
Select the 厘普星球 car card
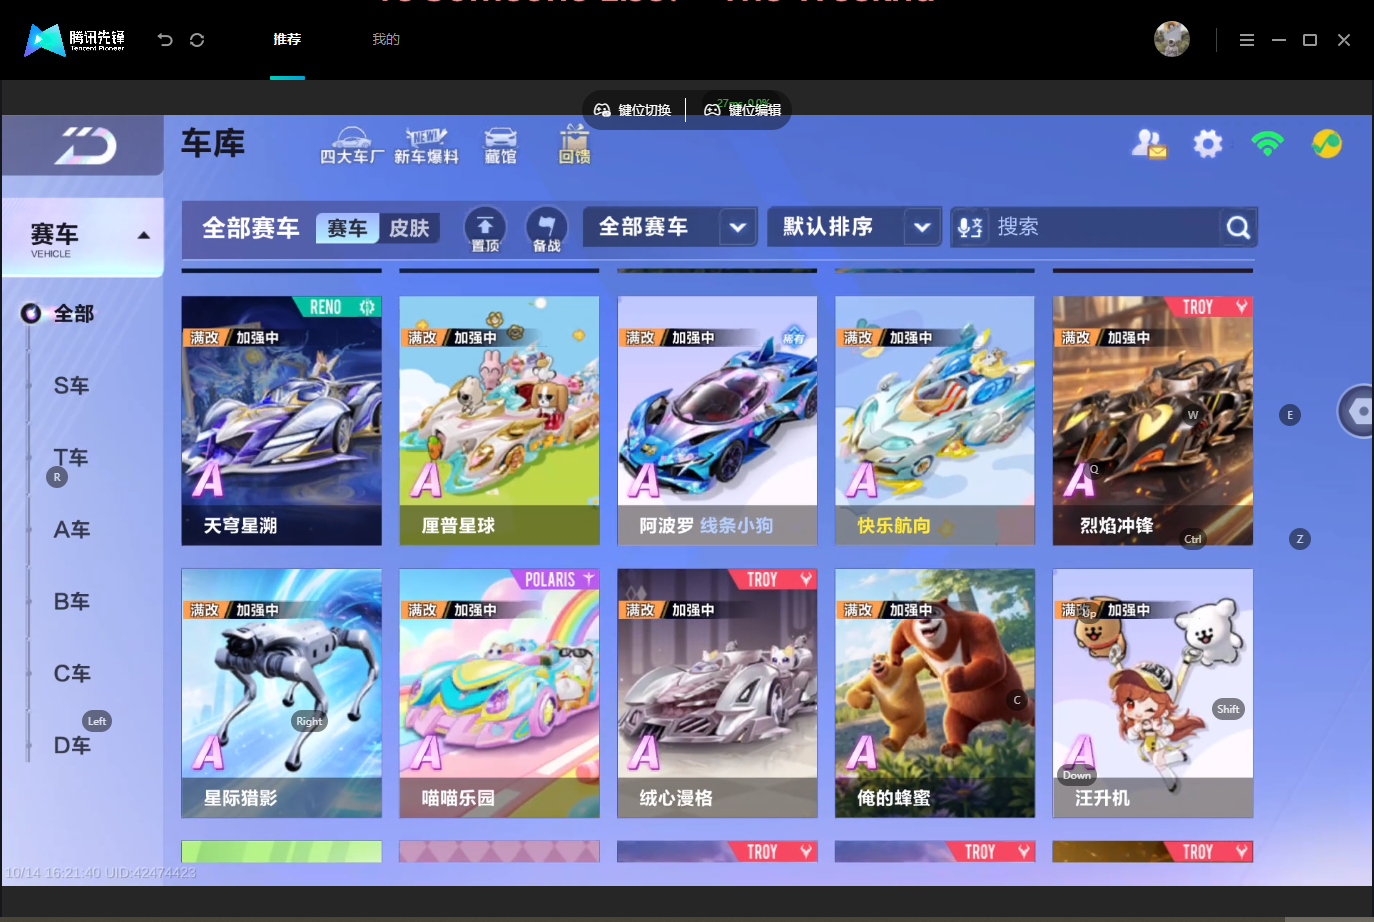pyautogui.click(x=499, y=421)
